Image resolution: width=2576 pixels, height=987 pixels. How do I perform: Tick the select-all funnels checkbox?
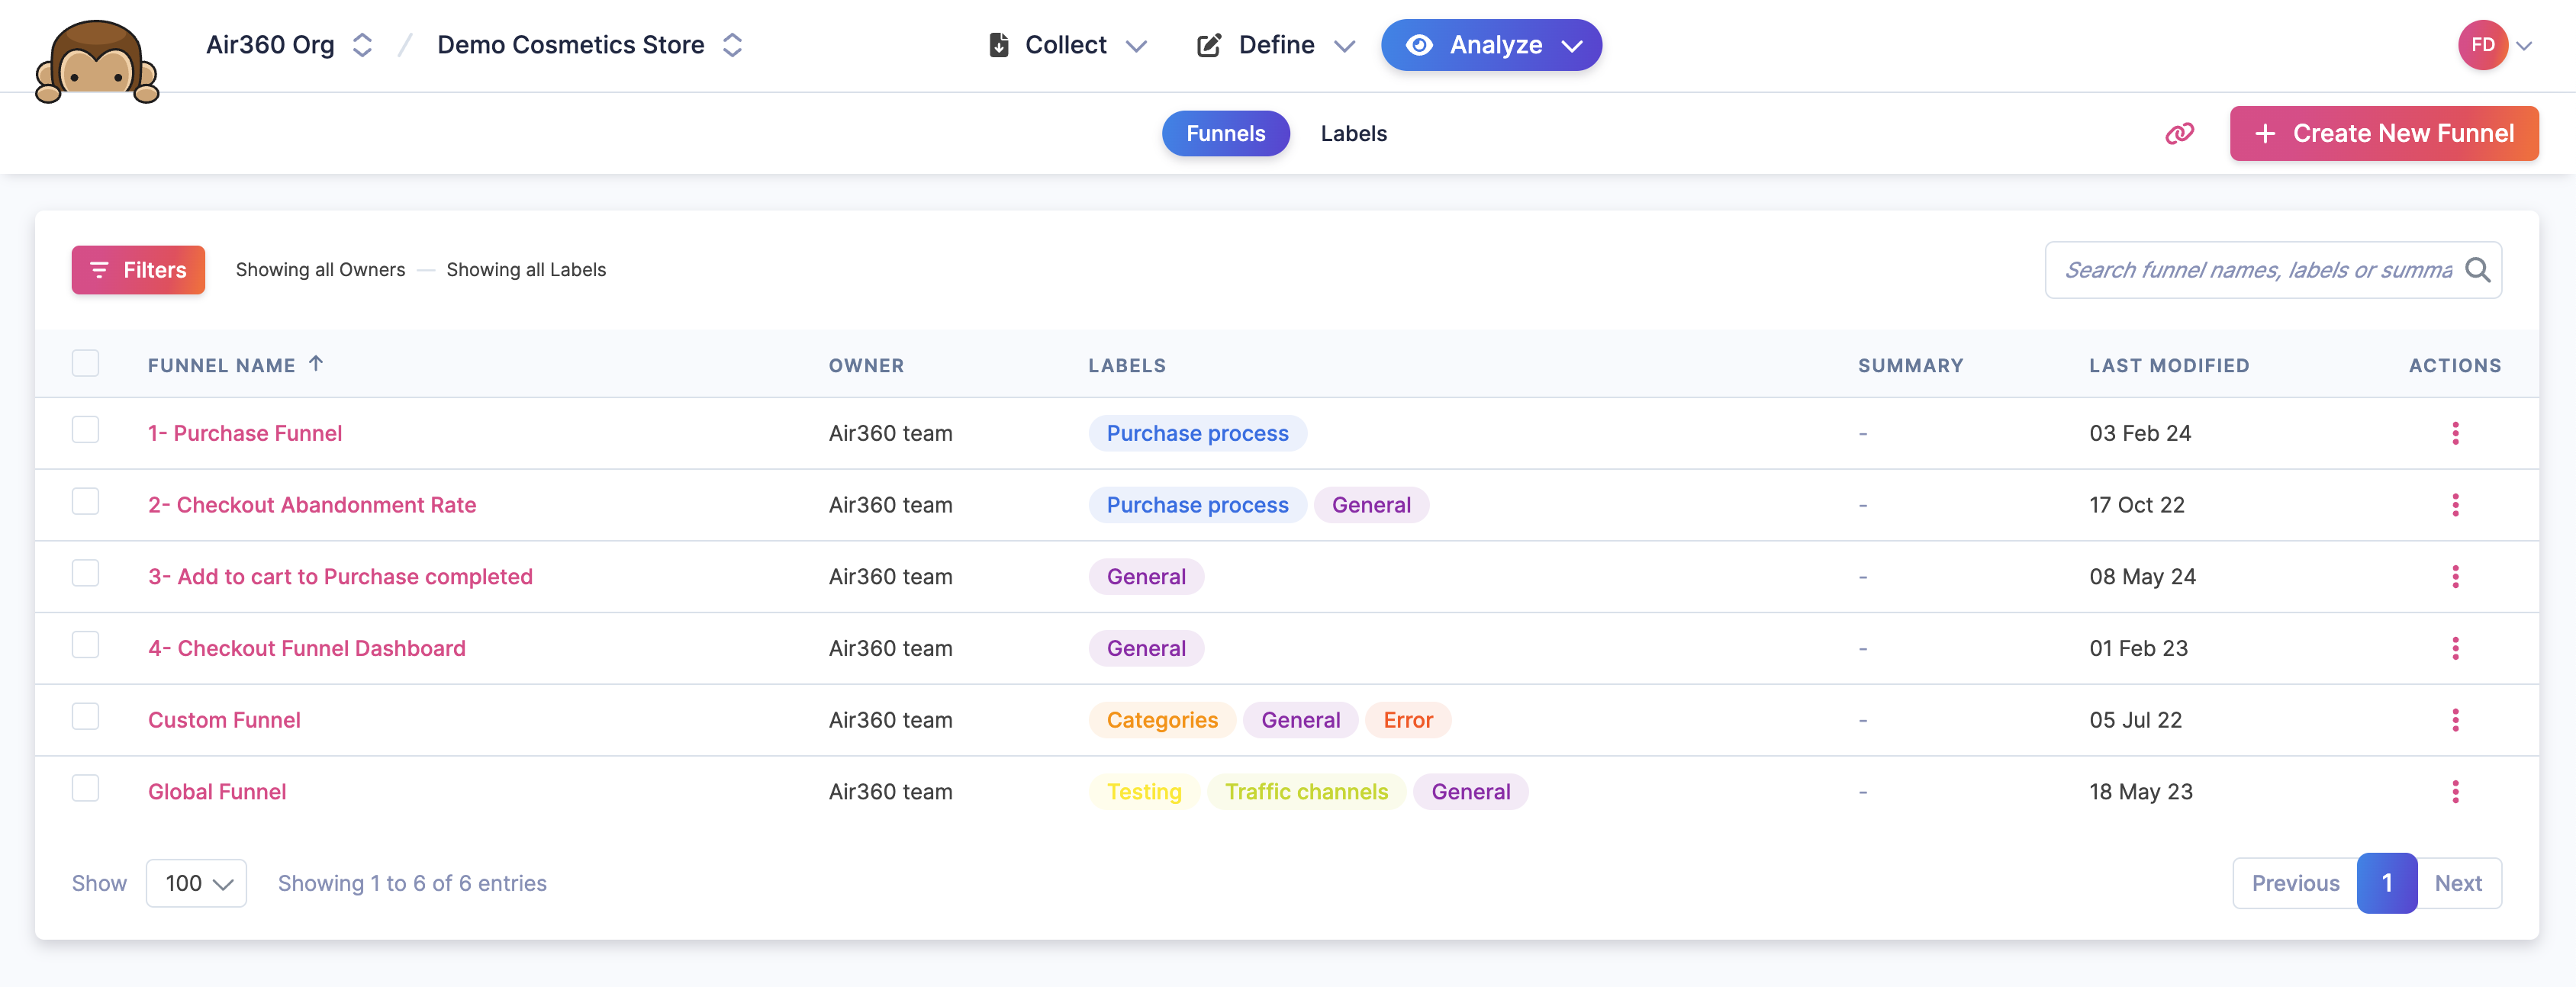click(x=86, y=363)
